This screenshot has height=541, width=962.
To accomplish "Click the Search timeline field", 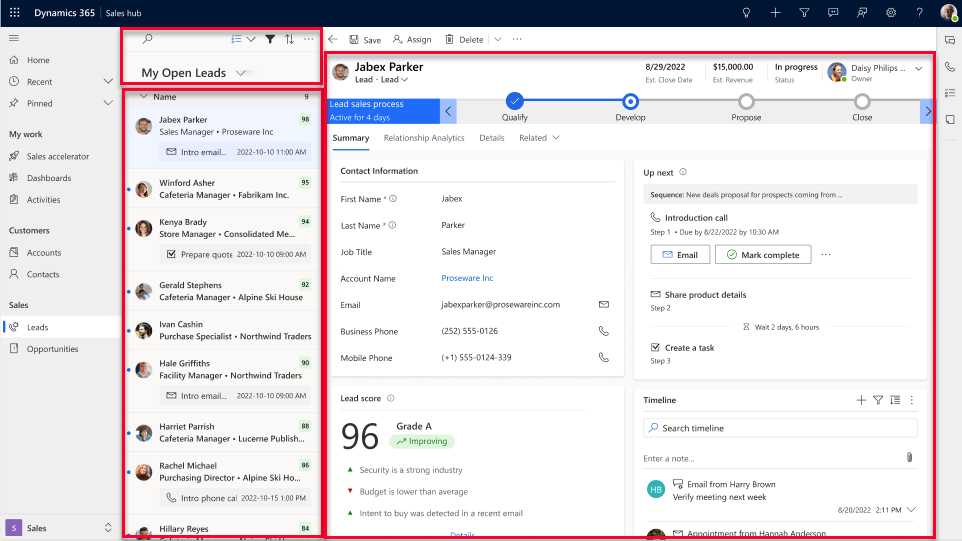I will (x=780, y=428).
